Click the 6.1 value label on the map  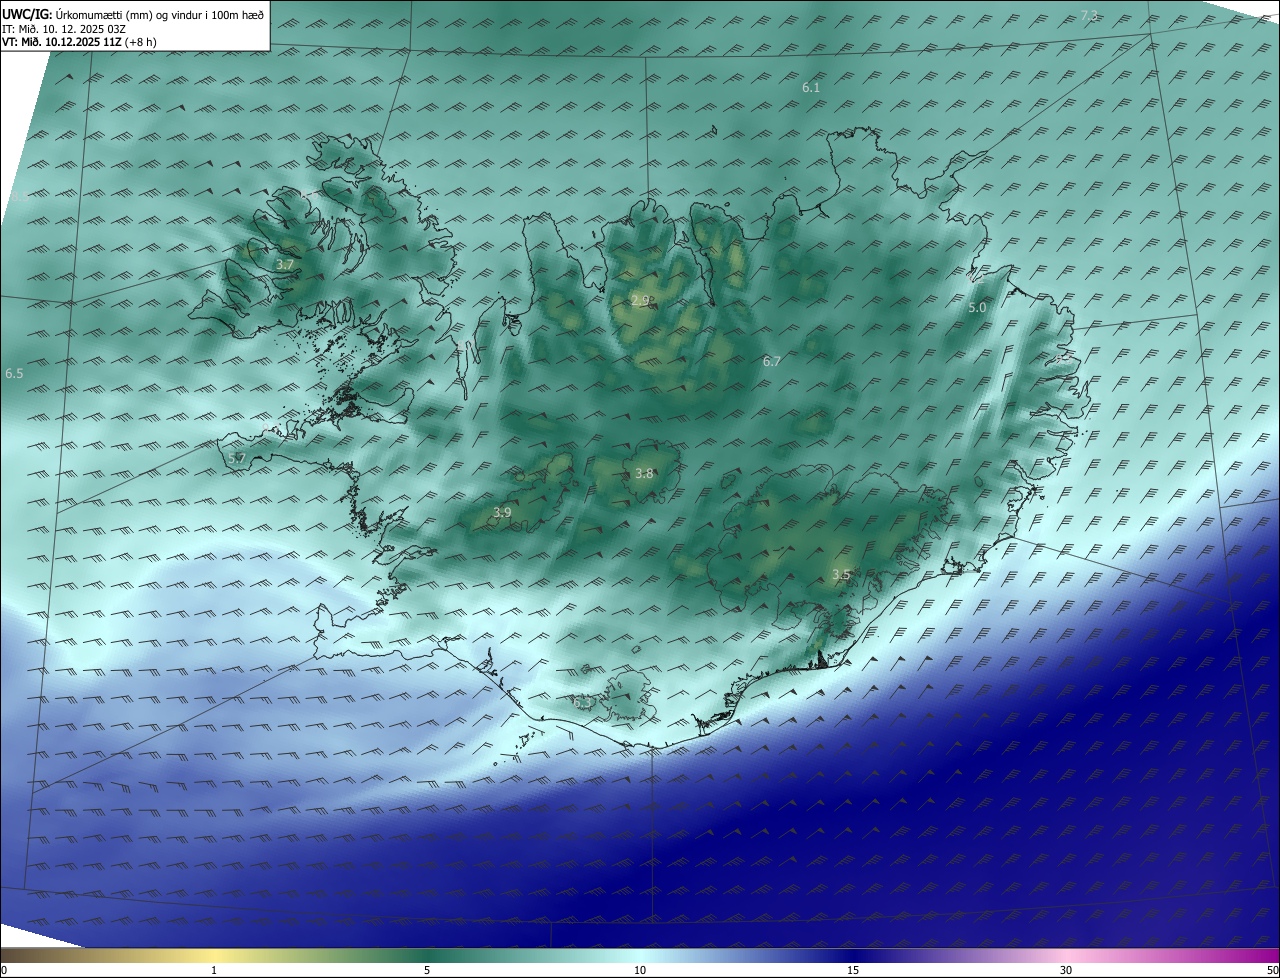pos(811,88)
